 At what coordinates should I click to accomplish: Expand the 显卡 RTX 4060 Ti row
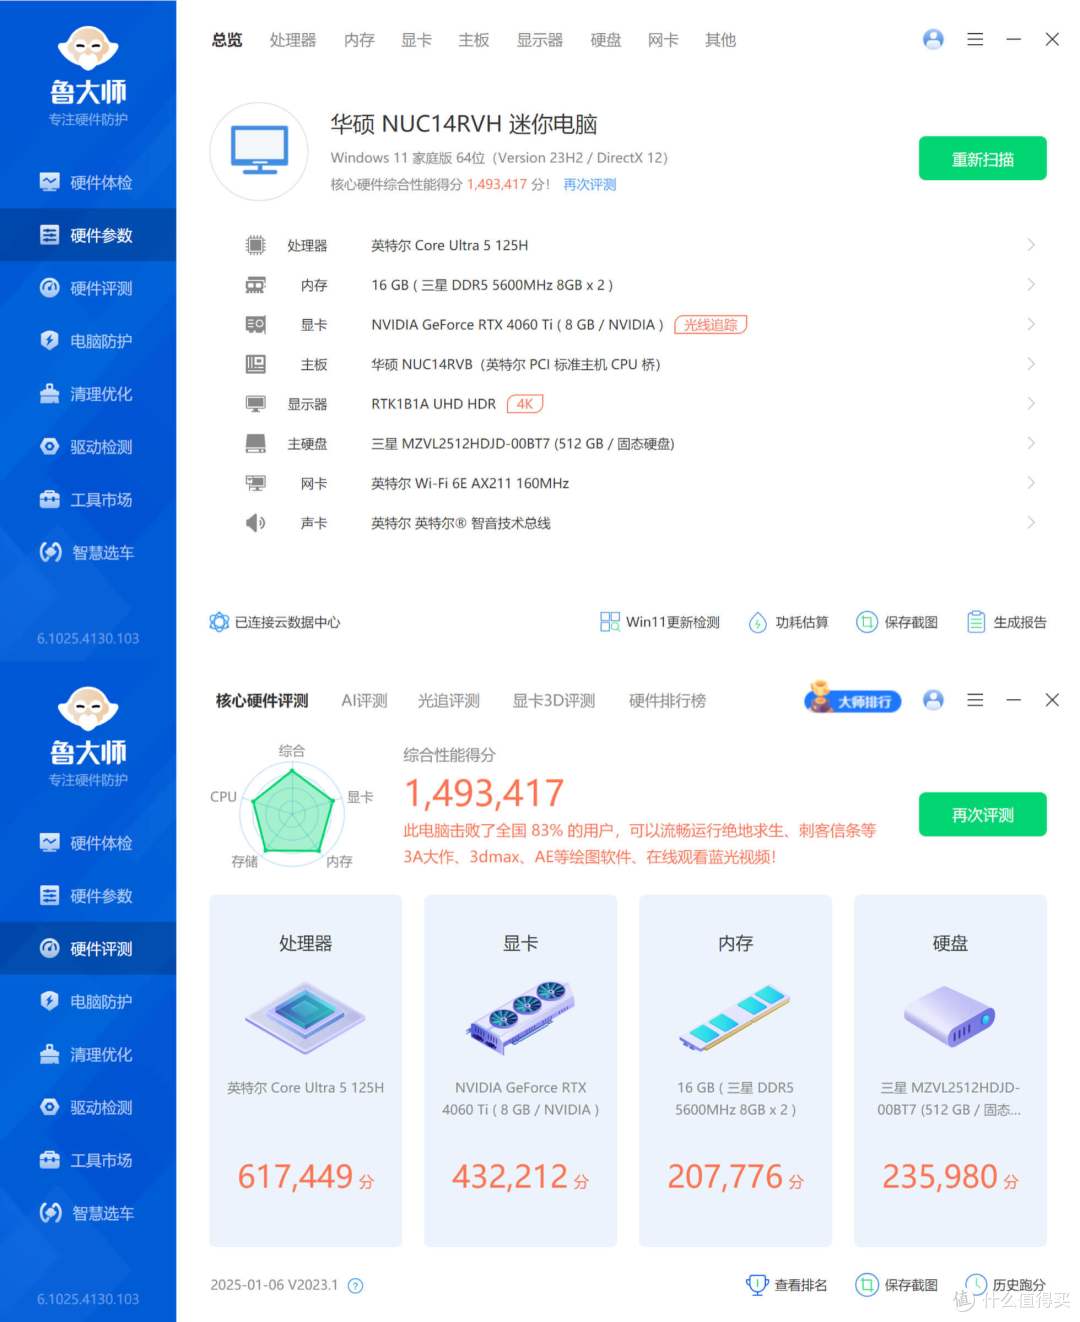pyautogui.click(x=639, y=325)
